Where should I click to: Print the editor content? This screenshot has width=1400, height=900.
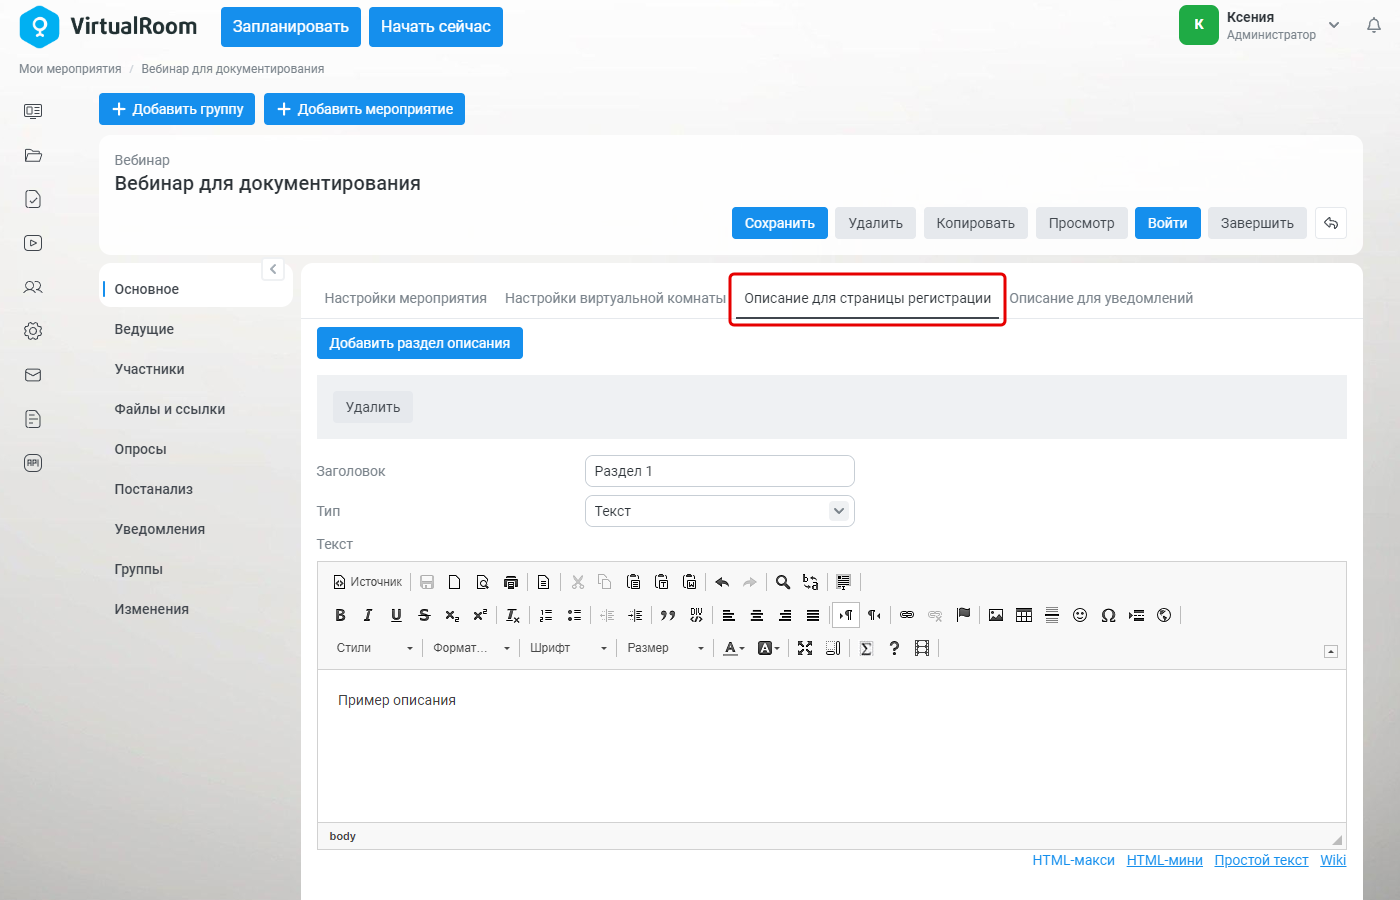click(511, 582)
